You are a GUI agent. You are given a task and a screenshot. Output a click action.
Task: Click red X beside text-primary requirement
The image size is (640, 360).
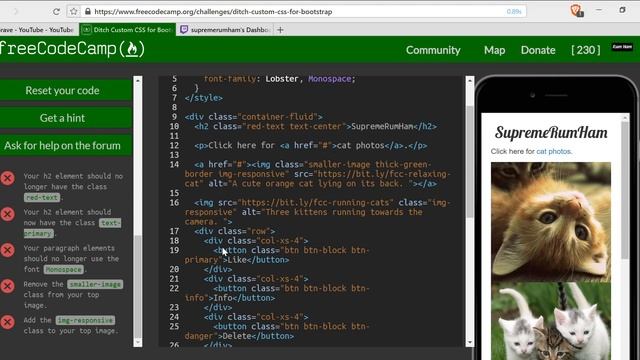click(8, 214)
